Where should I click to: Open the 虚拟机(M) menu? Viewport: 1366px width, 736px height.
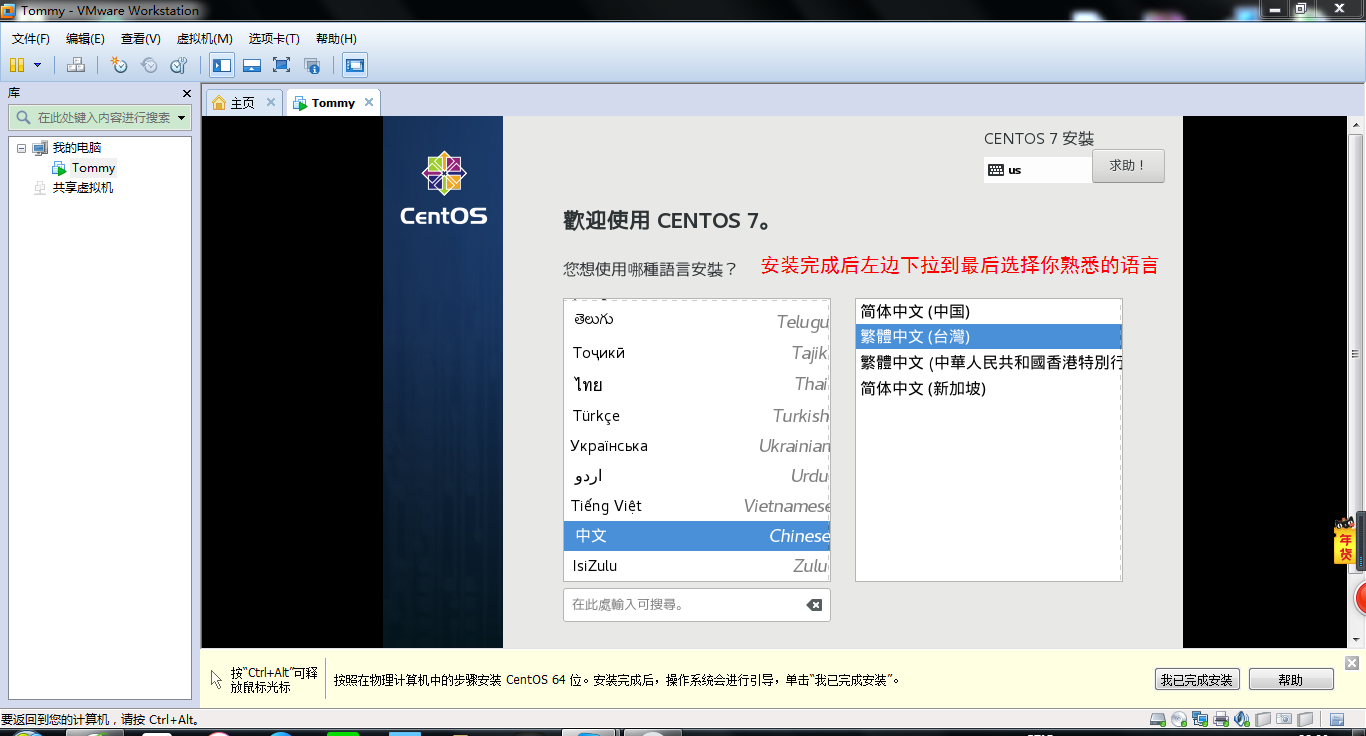(x=205, y=39)
